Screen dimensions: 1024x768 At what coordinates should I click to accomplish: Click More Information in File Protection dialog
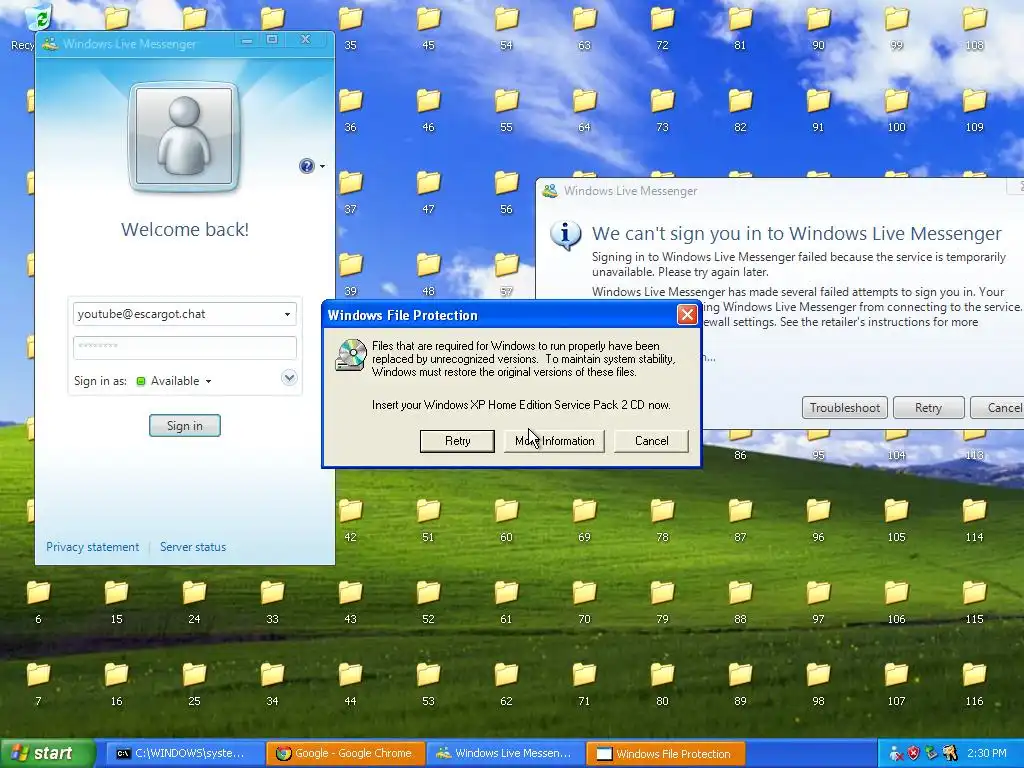pyautogui.click(x=554, y=441)
